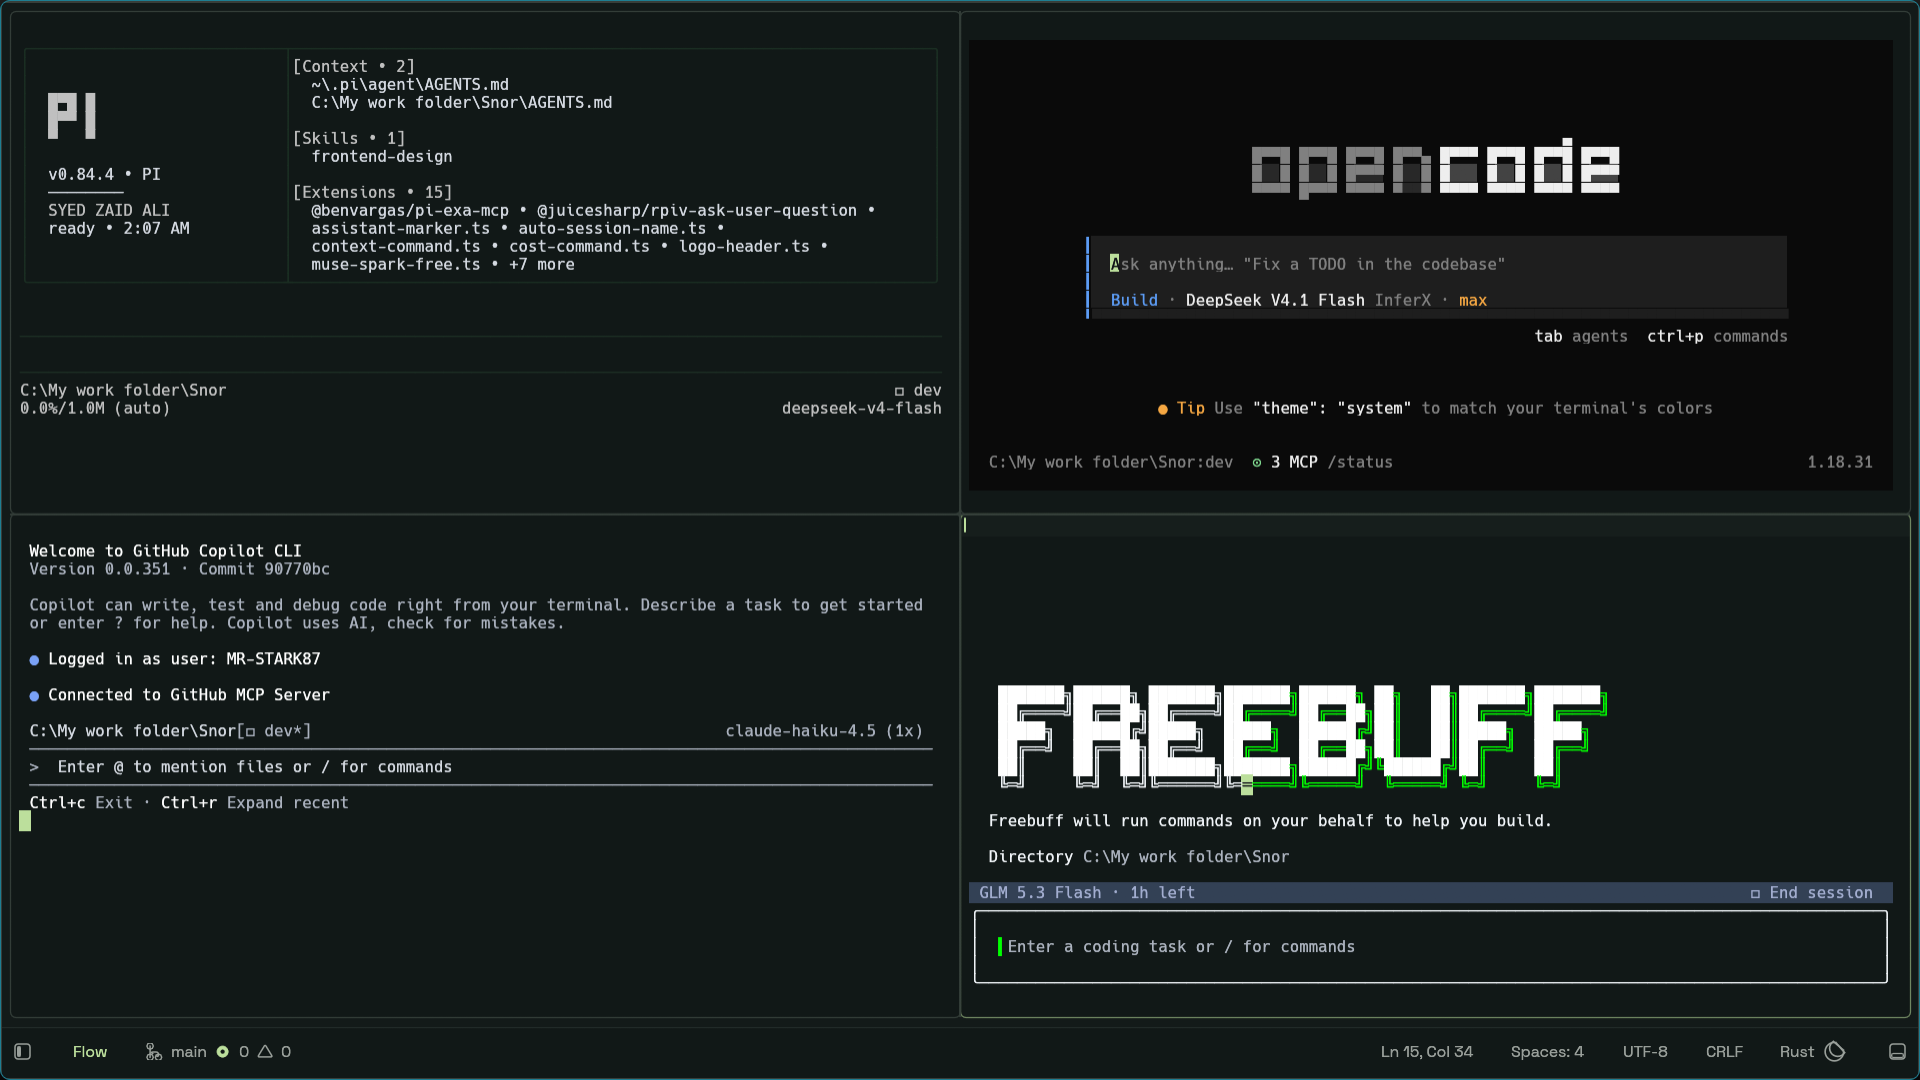The width and height of the screenshot is (1920, 1080).
Task: Open the Rust language selector
Action: click(x=1797, y=1051)
